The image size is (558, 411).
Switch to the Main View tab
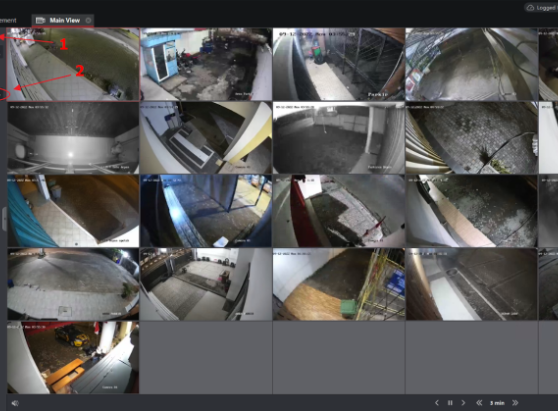coord(63,20)
